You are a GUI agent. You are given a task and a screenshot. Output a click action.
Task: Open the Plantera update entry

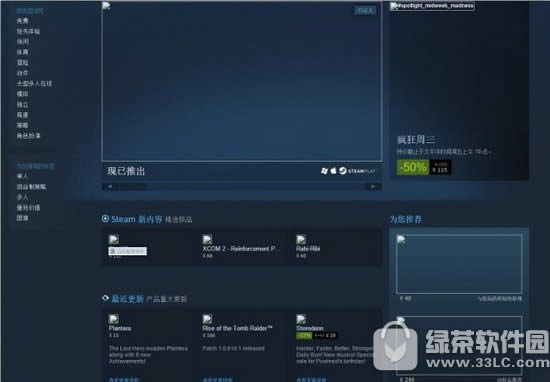pos(120,328)
